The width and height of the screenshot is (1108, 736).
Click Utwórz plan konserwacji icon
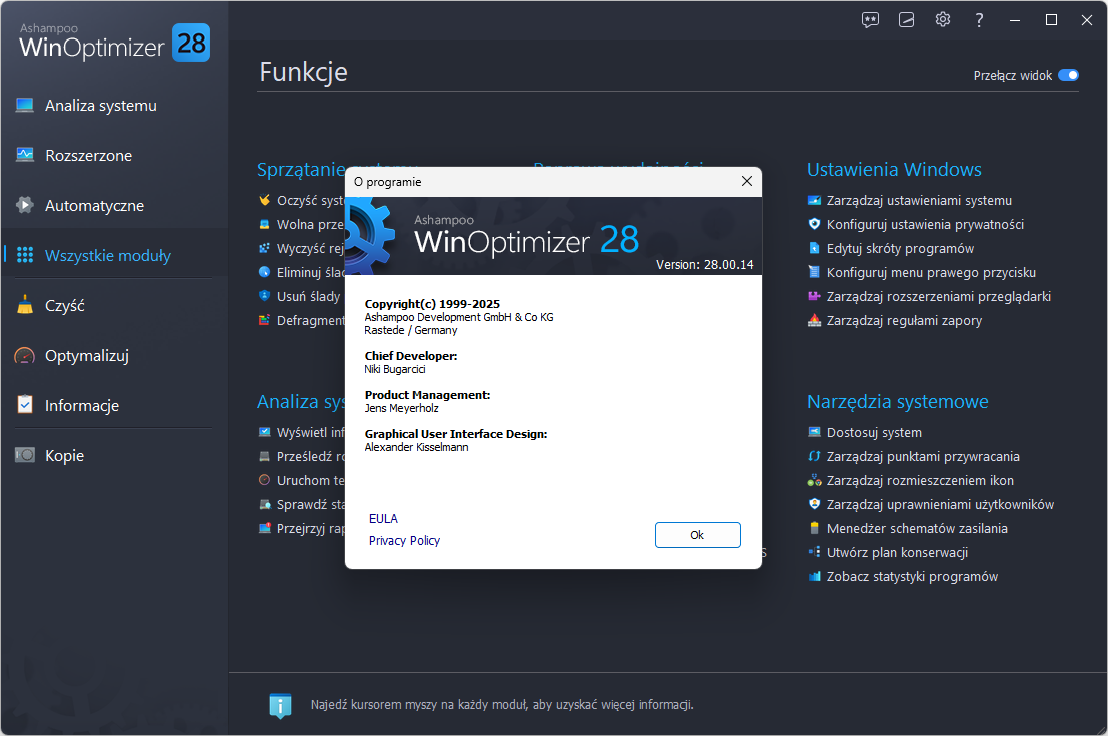click(x=814, y=552)
